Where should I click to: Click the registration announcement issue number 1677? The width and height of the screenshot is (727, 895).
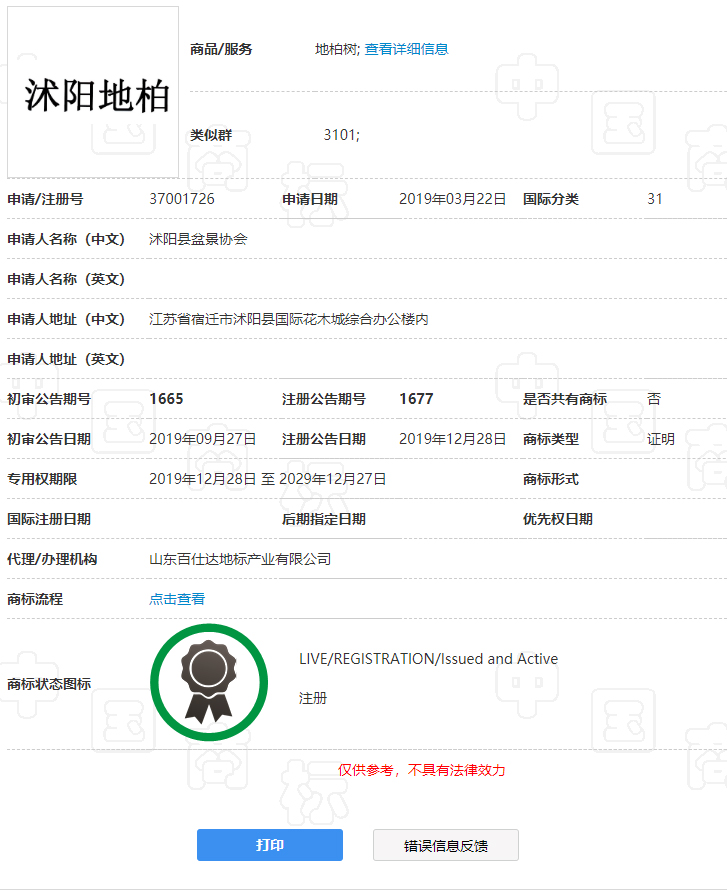coord(416,399)
